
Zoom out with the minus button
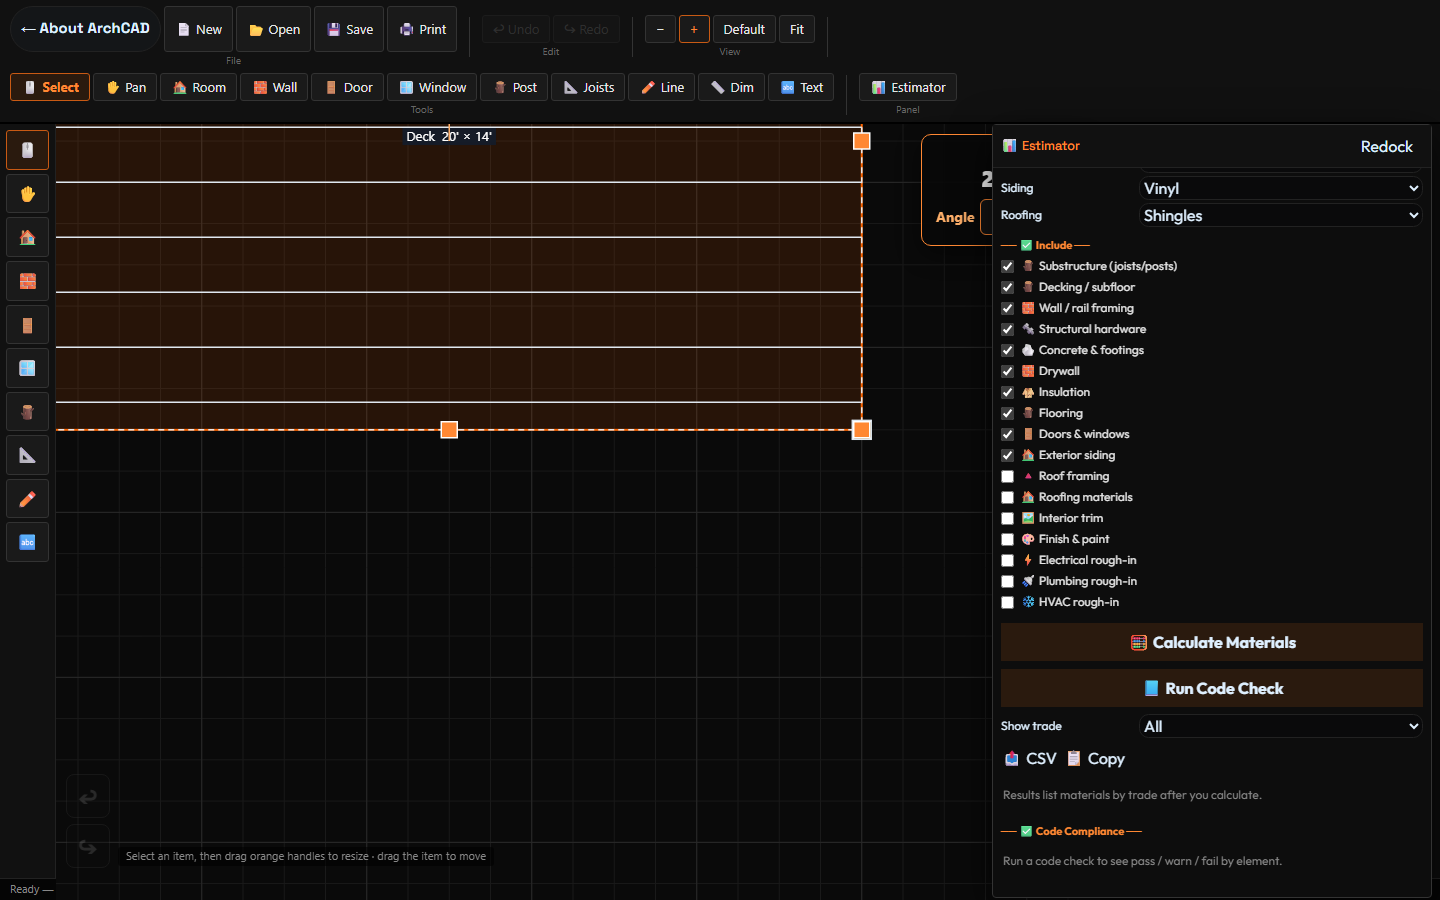[660, 29]
